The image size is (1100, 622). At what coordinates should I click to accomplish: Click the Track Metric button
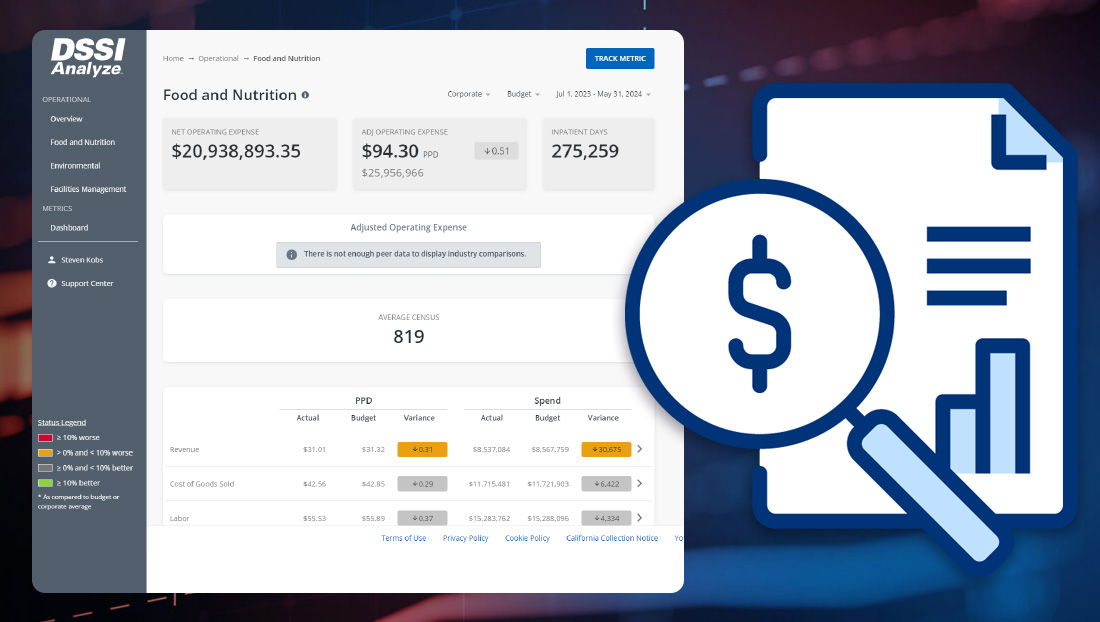tap(620, 59)
